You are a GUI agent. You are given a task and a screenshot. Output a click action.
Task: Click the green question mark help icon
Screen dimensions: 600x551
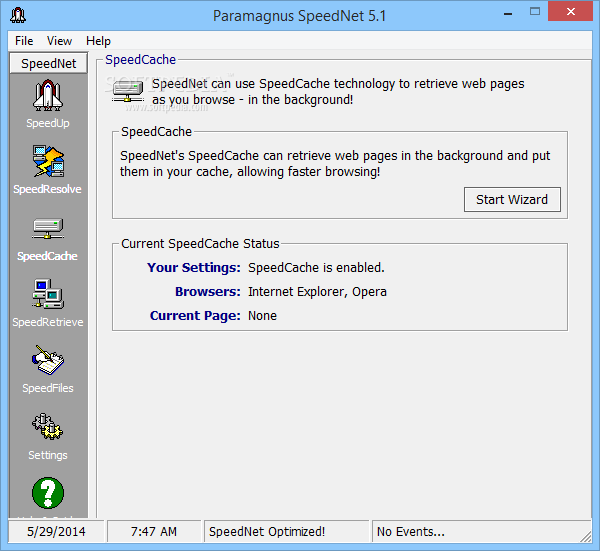pos(48,493)
